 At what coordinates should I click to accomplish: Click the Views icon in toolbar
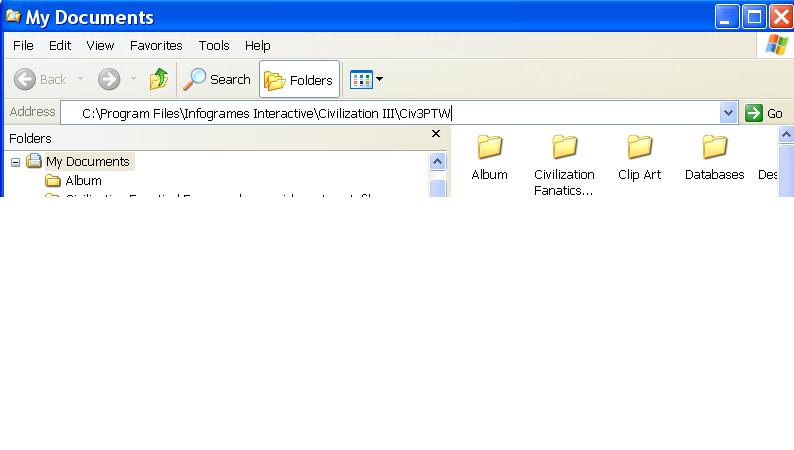click(362, 79)
